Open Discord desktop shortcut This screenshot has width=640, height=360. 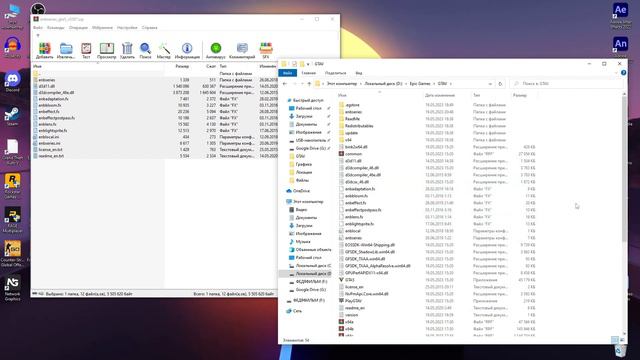click(13, 81)
